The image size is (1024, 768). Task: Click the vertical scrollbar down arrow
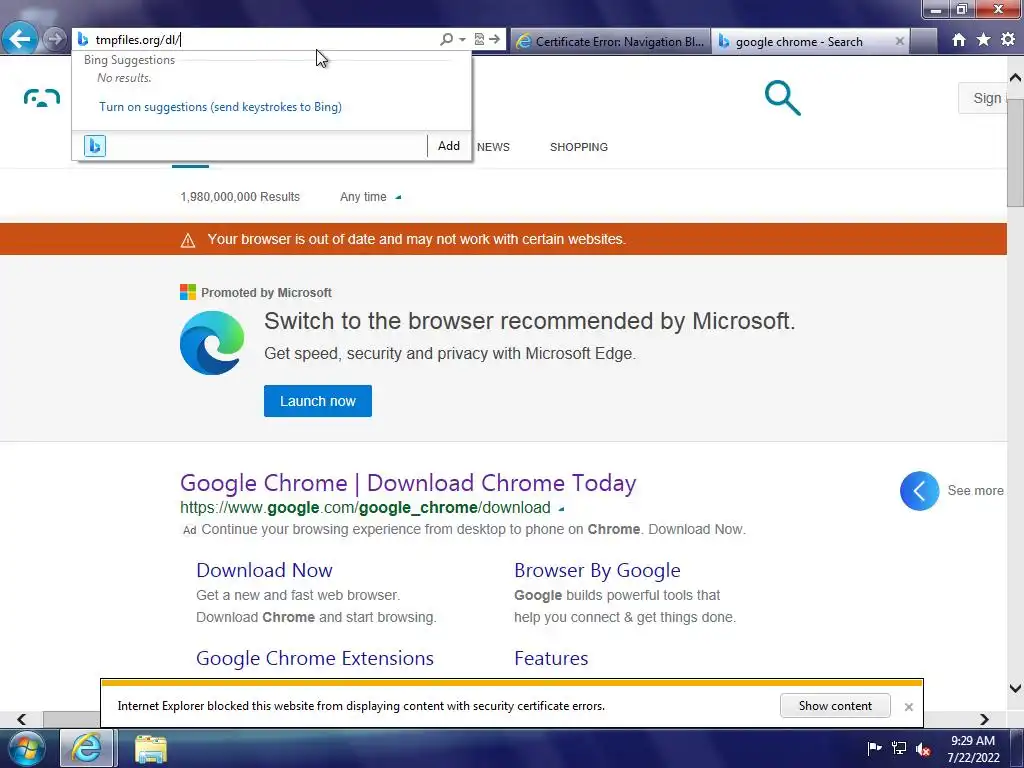coord(1016,688)
